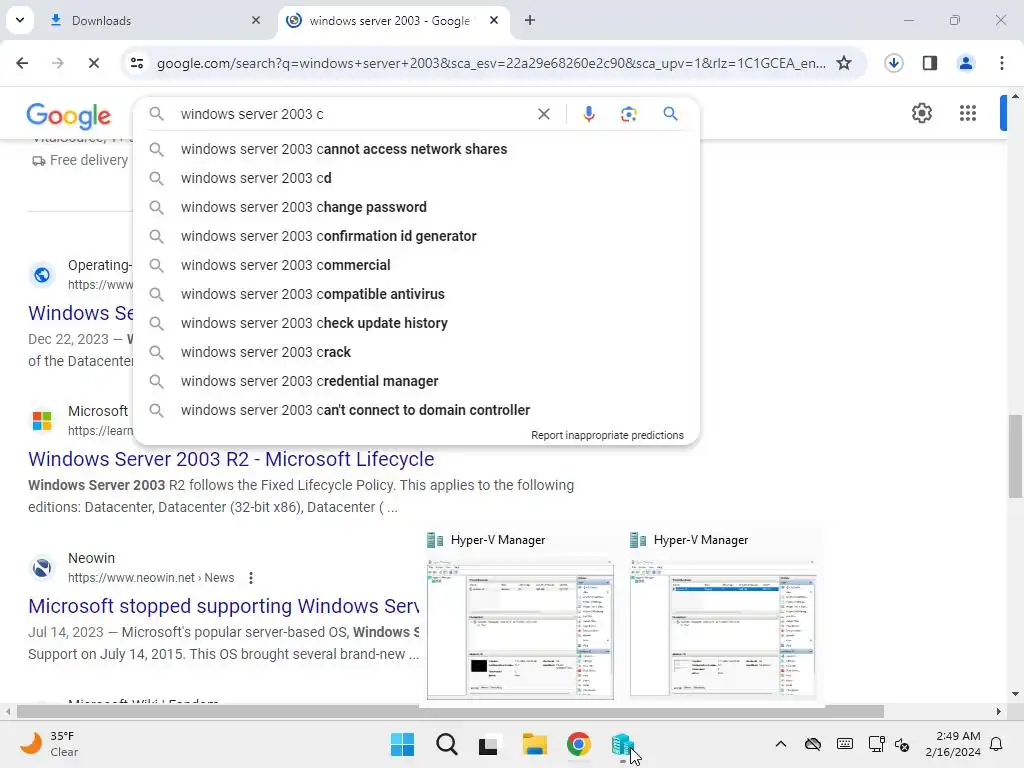This screenshot has width=1024, height=768.
Task: Search by image with Google Lens
Action: [628, 114]
